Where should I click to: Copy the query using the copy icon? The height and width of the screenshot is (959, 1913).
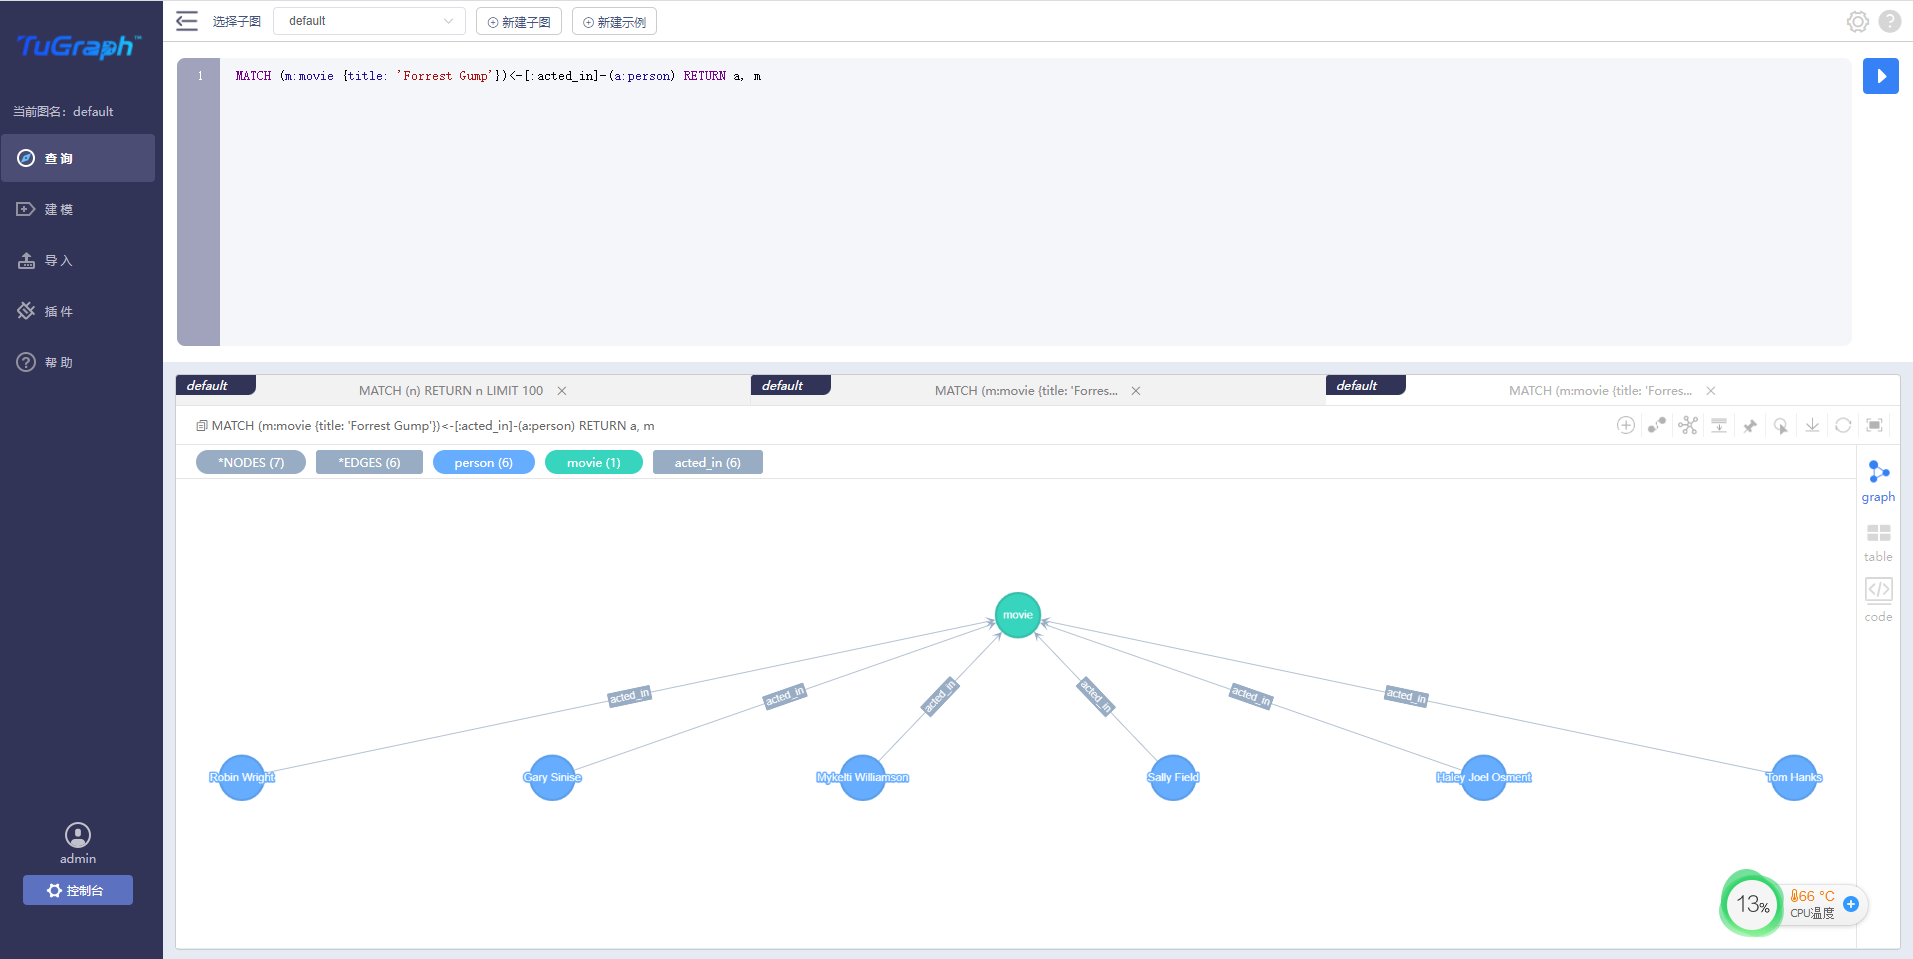click(x=201, y=426)
